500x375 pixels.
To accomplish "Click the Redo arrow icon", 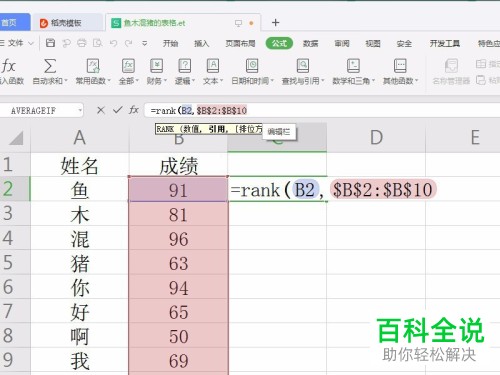I will [x=128, y=43].
